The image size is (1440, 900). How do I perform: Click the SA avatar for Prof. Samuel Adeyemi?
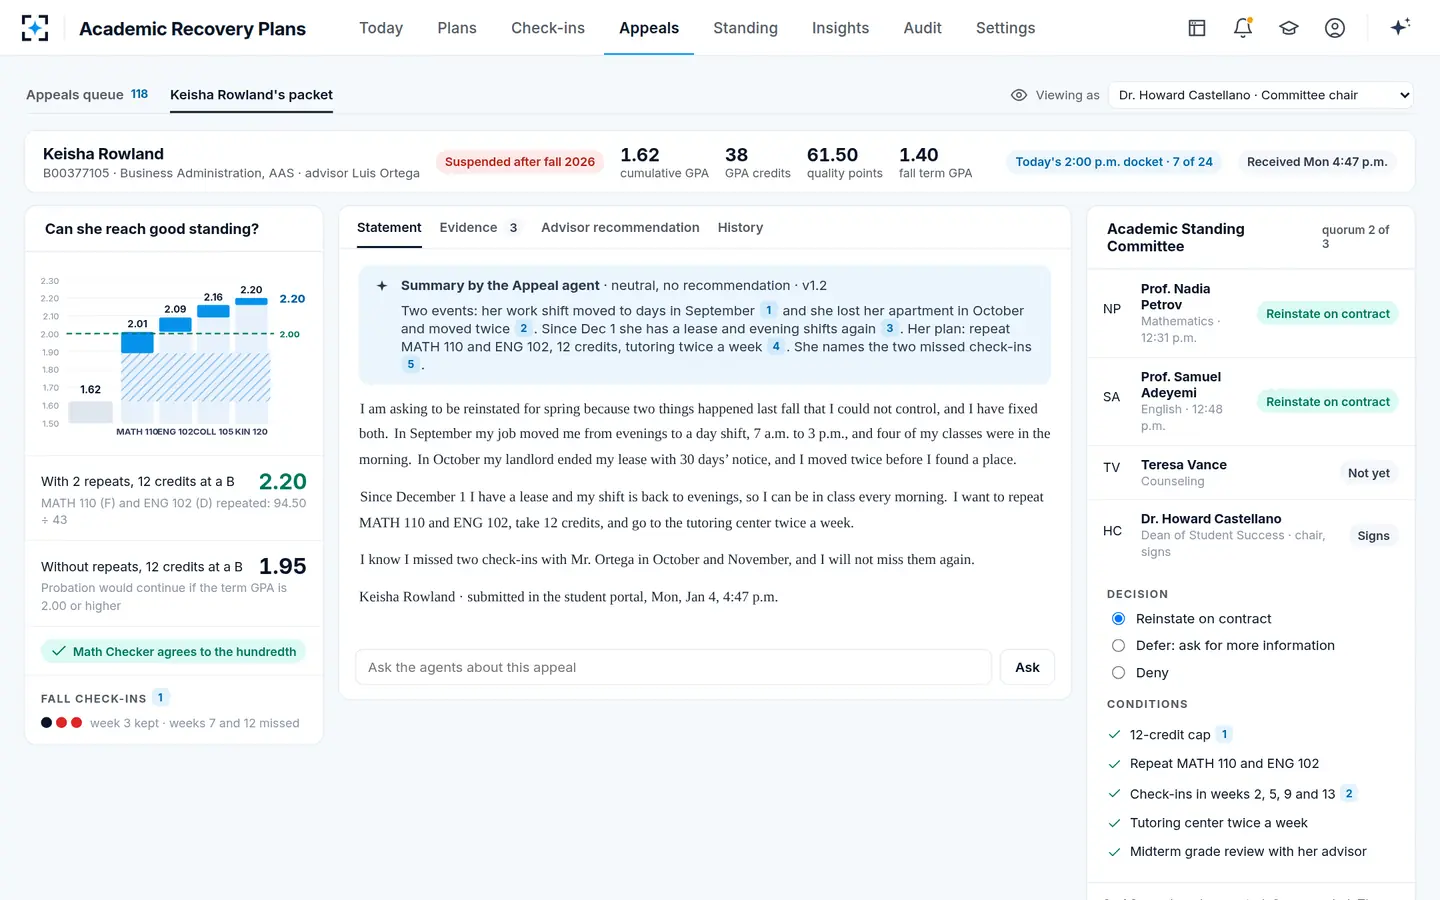(x=1112, y=397)
